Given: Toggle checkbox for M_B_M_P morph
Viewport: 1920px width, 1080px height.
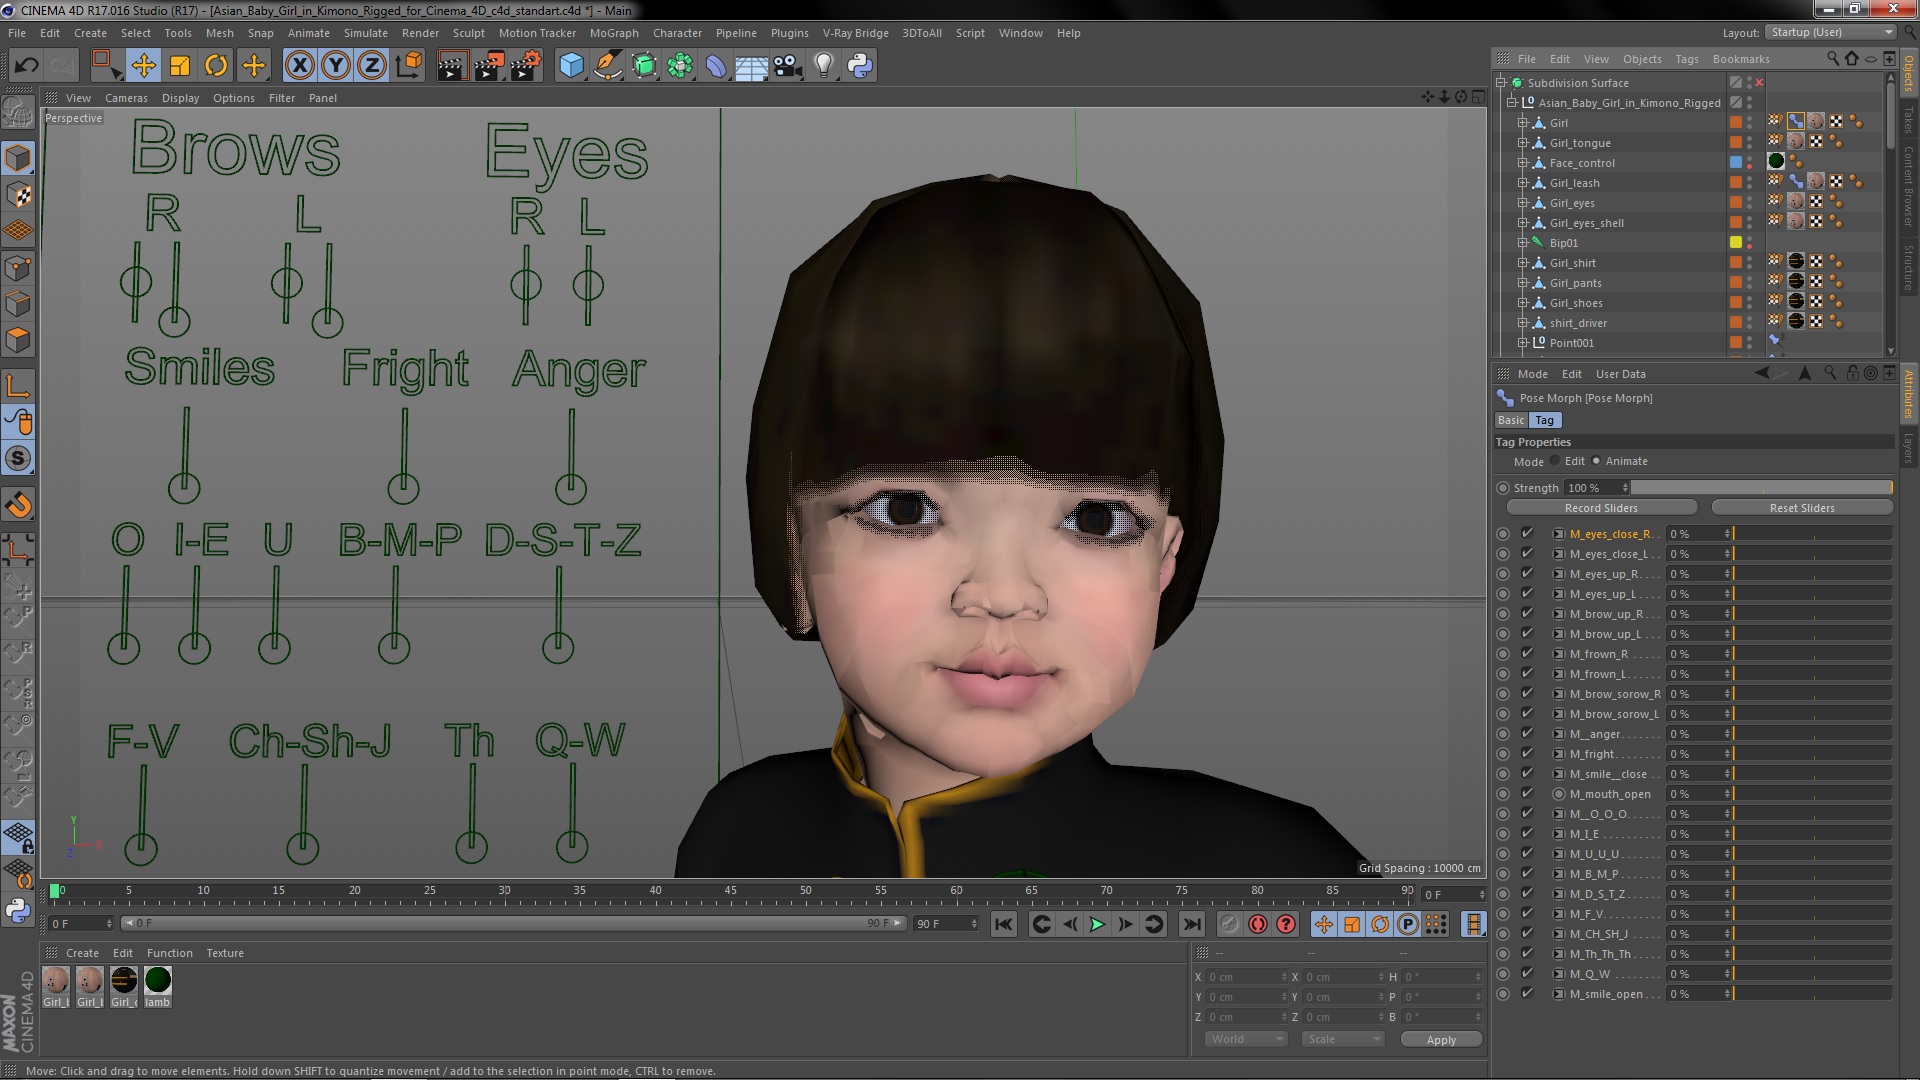Looking at the screenshot, I should [x=1527, y=873].
